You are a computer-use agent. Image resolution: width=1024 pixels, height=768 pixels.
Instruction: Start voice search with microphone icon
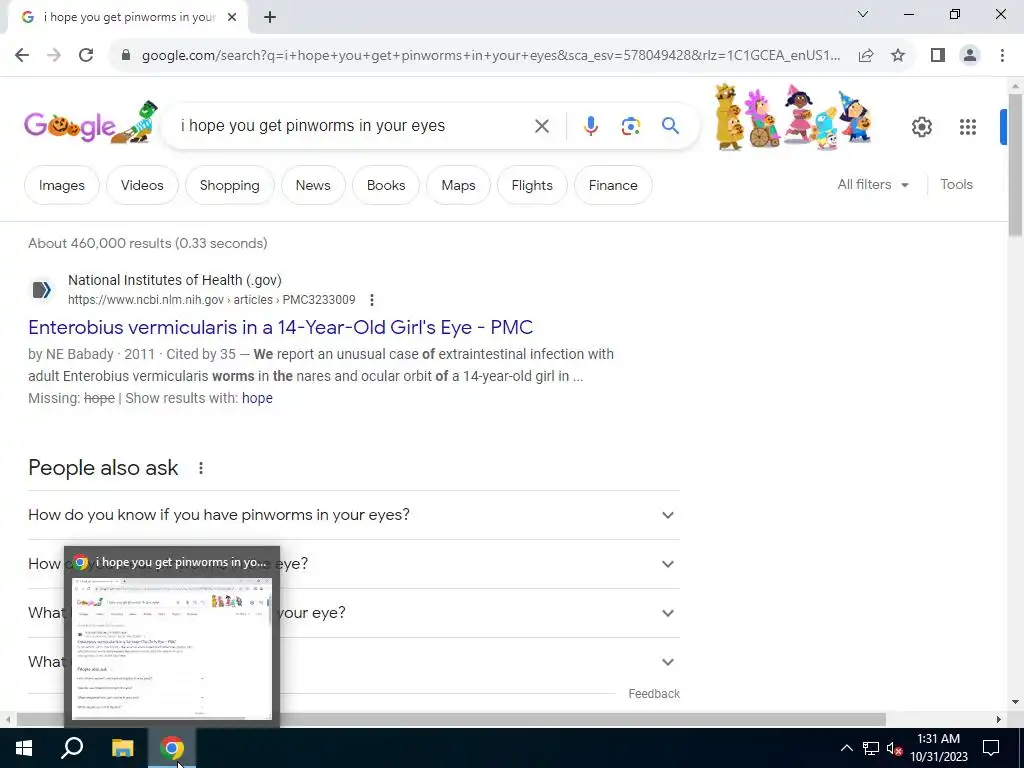tap(590, 126)
